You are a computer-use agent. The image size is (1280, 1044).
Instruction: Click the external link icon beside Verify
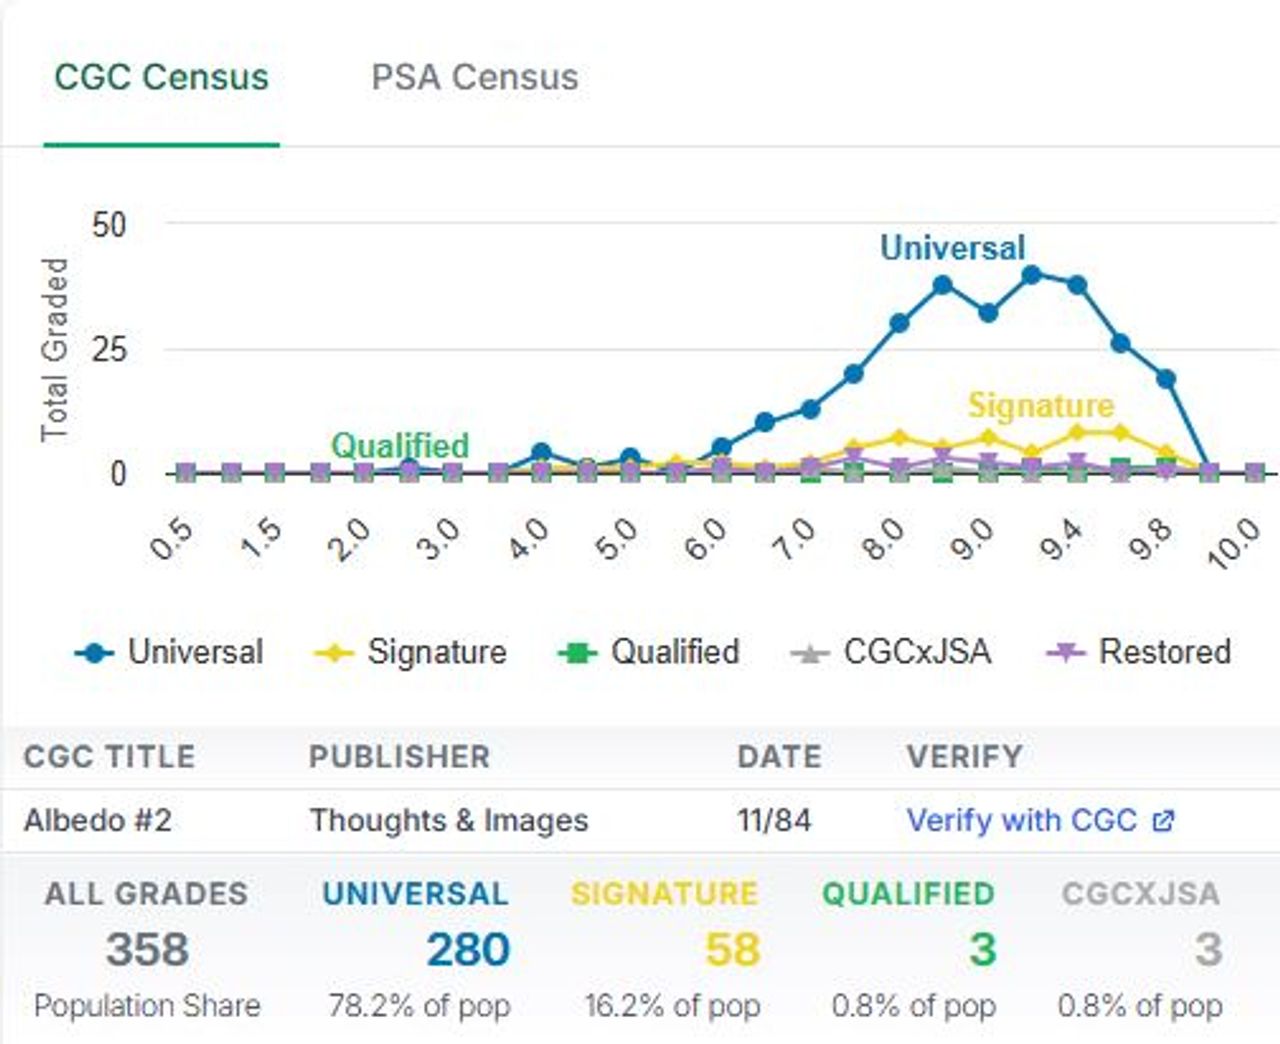click(1163, 821)
